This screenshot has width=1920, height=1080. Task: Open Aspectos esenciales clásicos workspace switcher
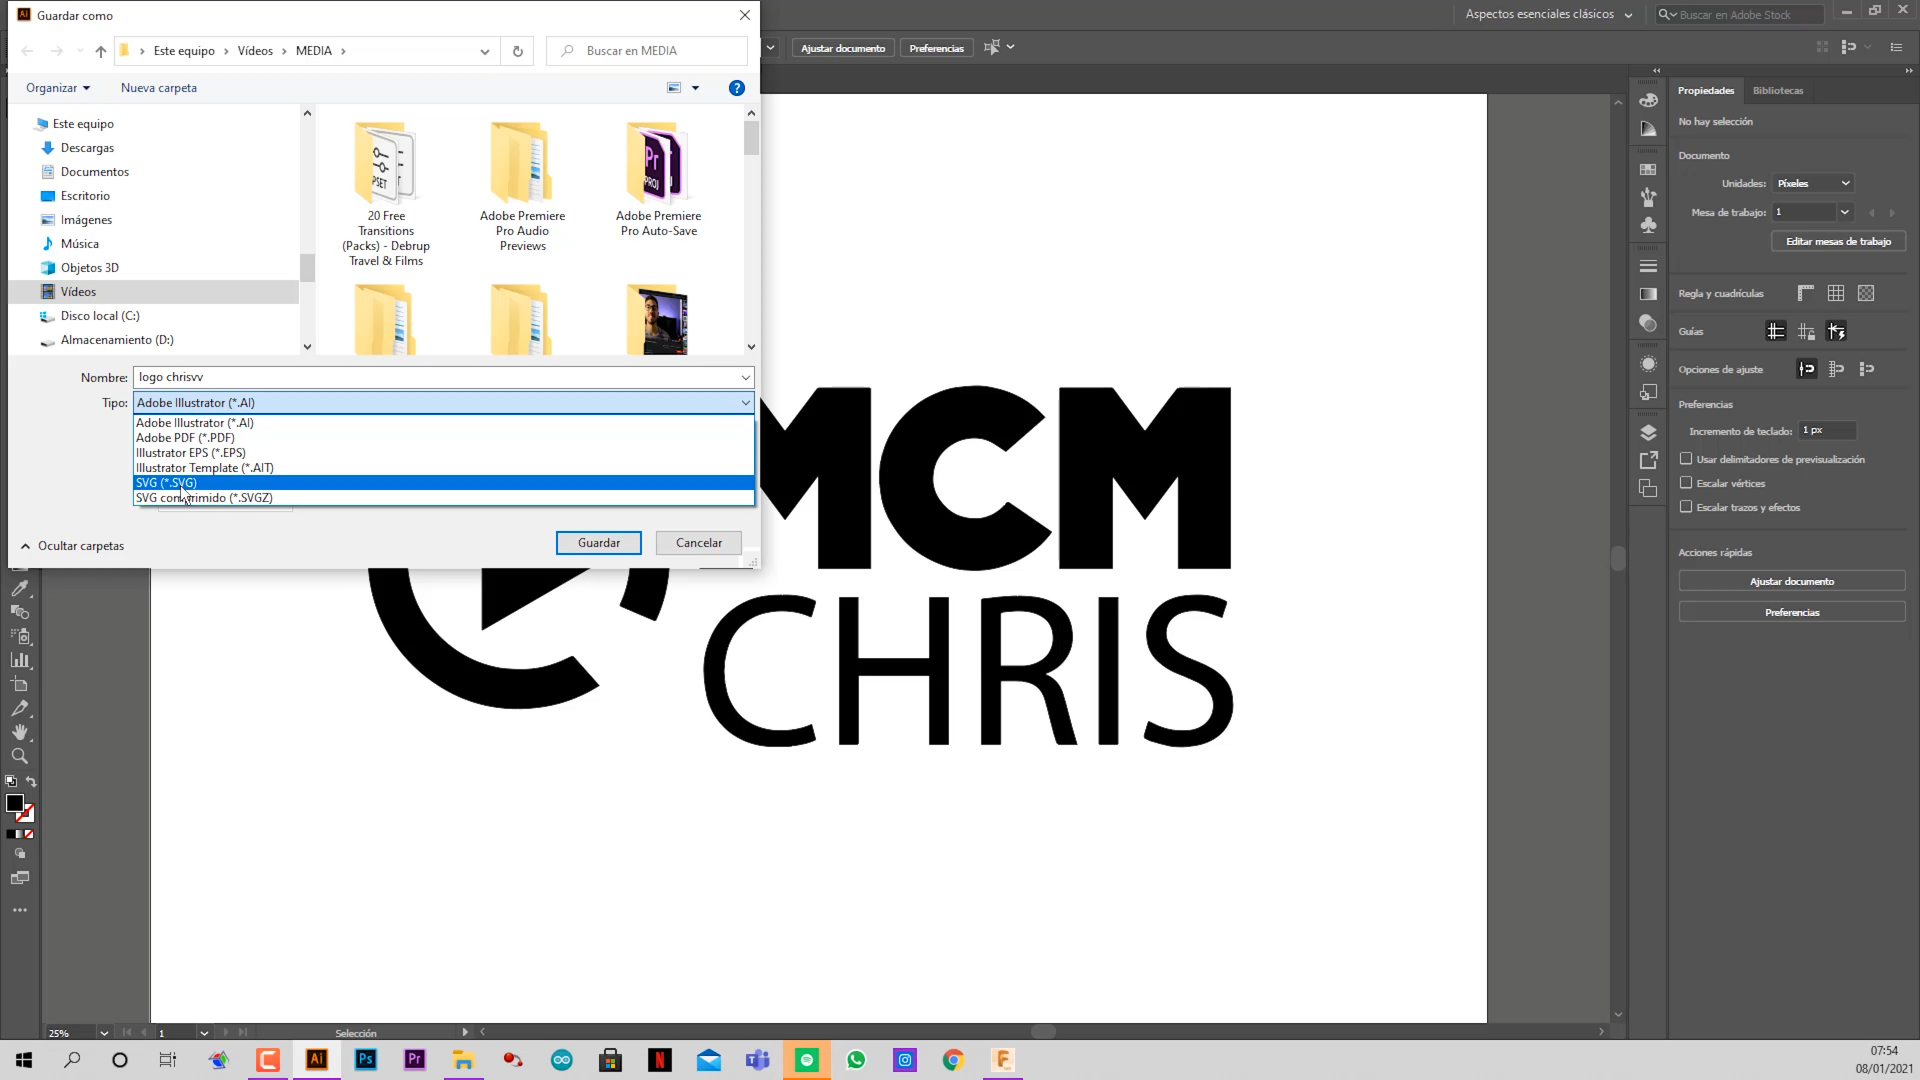coord(1548,14)
